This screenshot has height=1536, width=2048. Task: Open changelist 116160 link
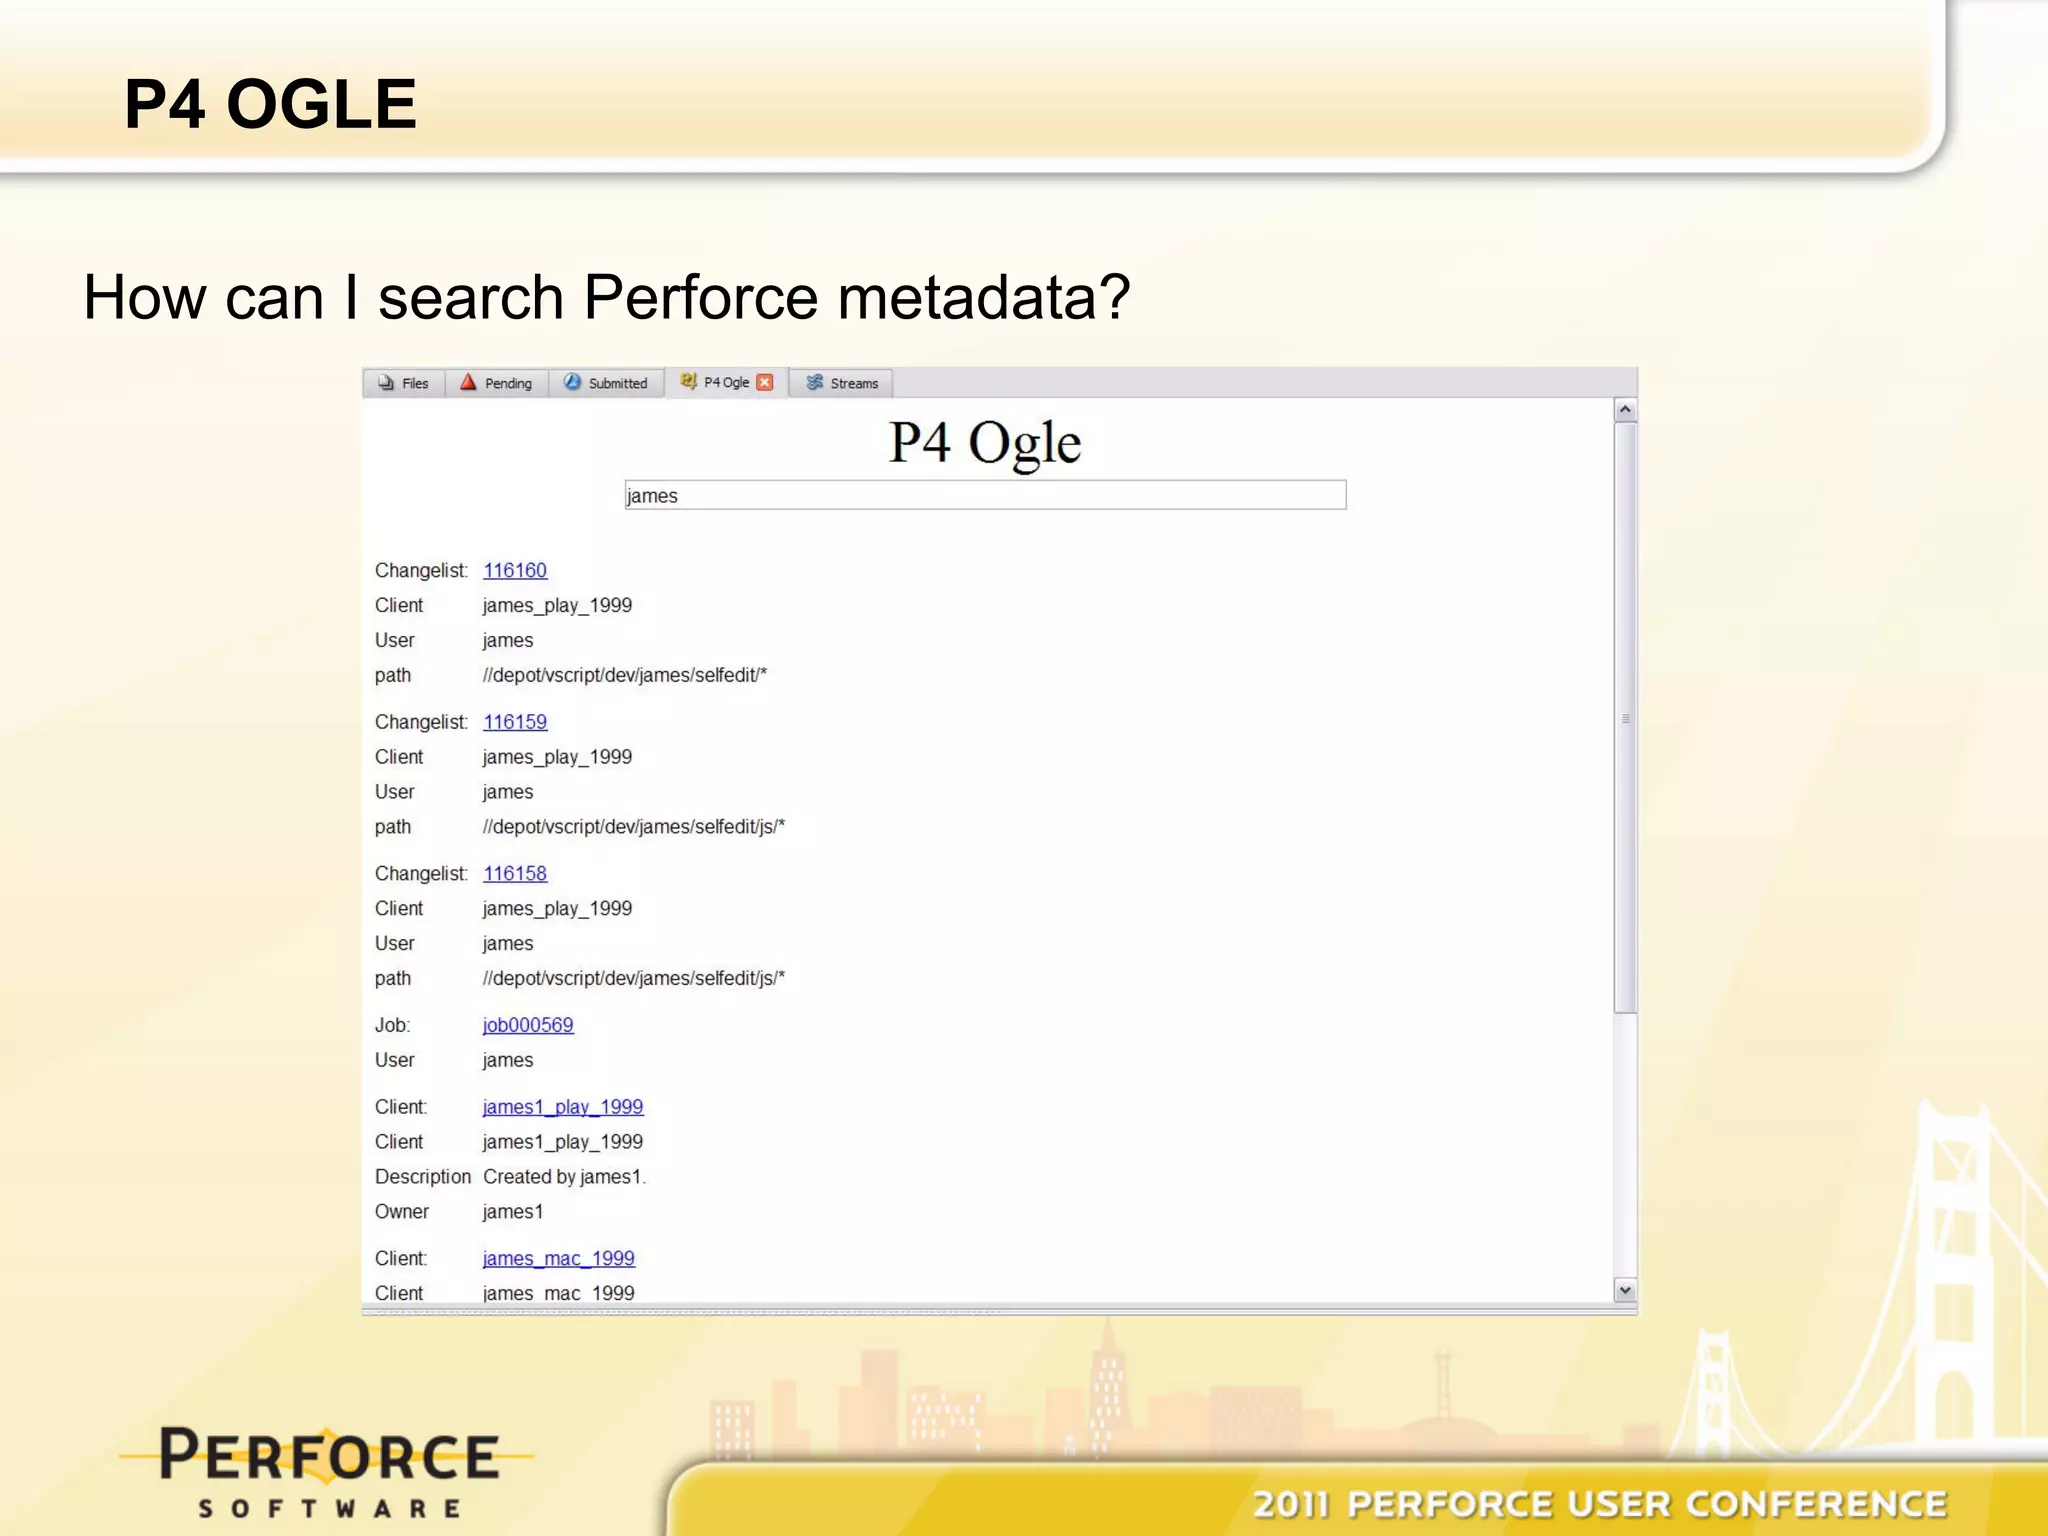pos(515,570)
